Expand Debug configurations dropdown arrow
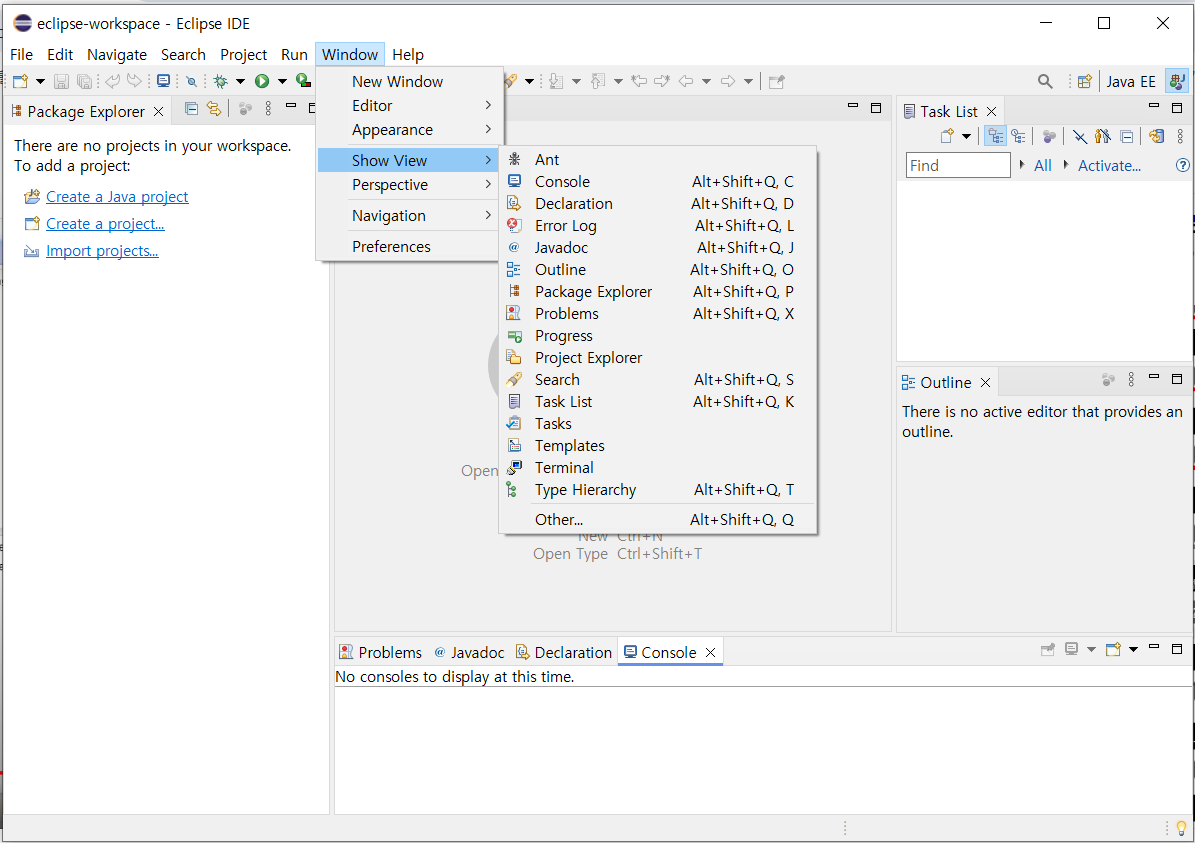This screenshot has width=1195, height=843. (240, 82)
